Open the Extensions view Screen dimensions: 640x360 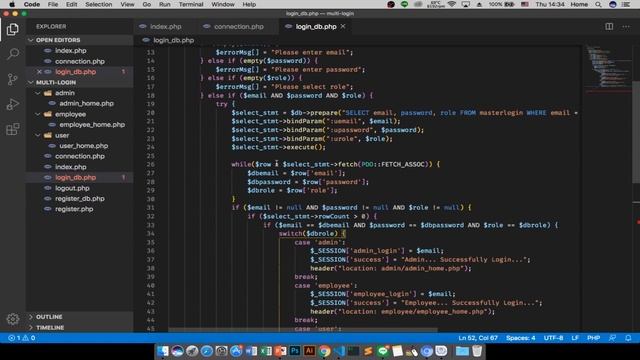pyautogui.click(x=13, y=129)
